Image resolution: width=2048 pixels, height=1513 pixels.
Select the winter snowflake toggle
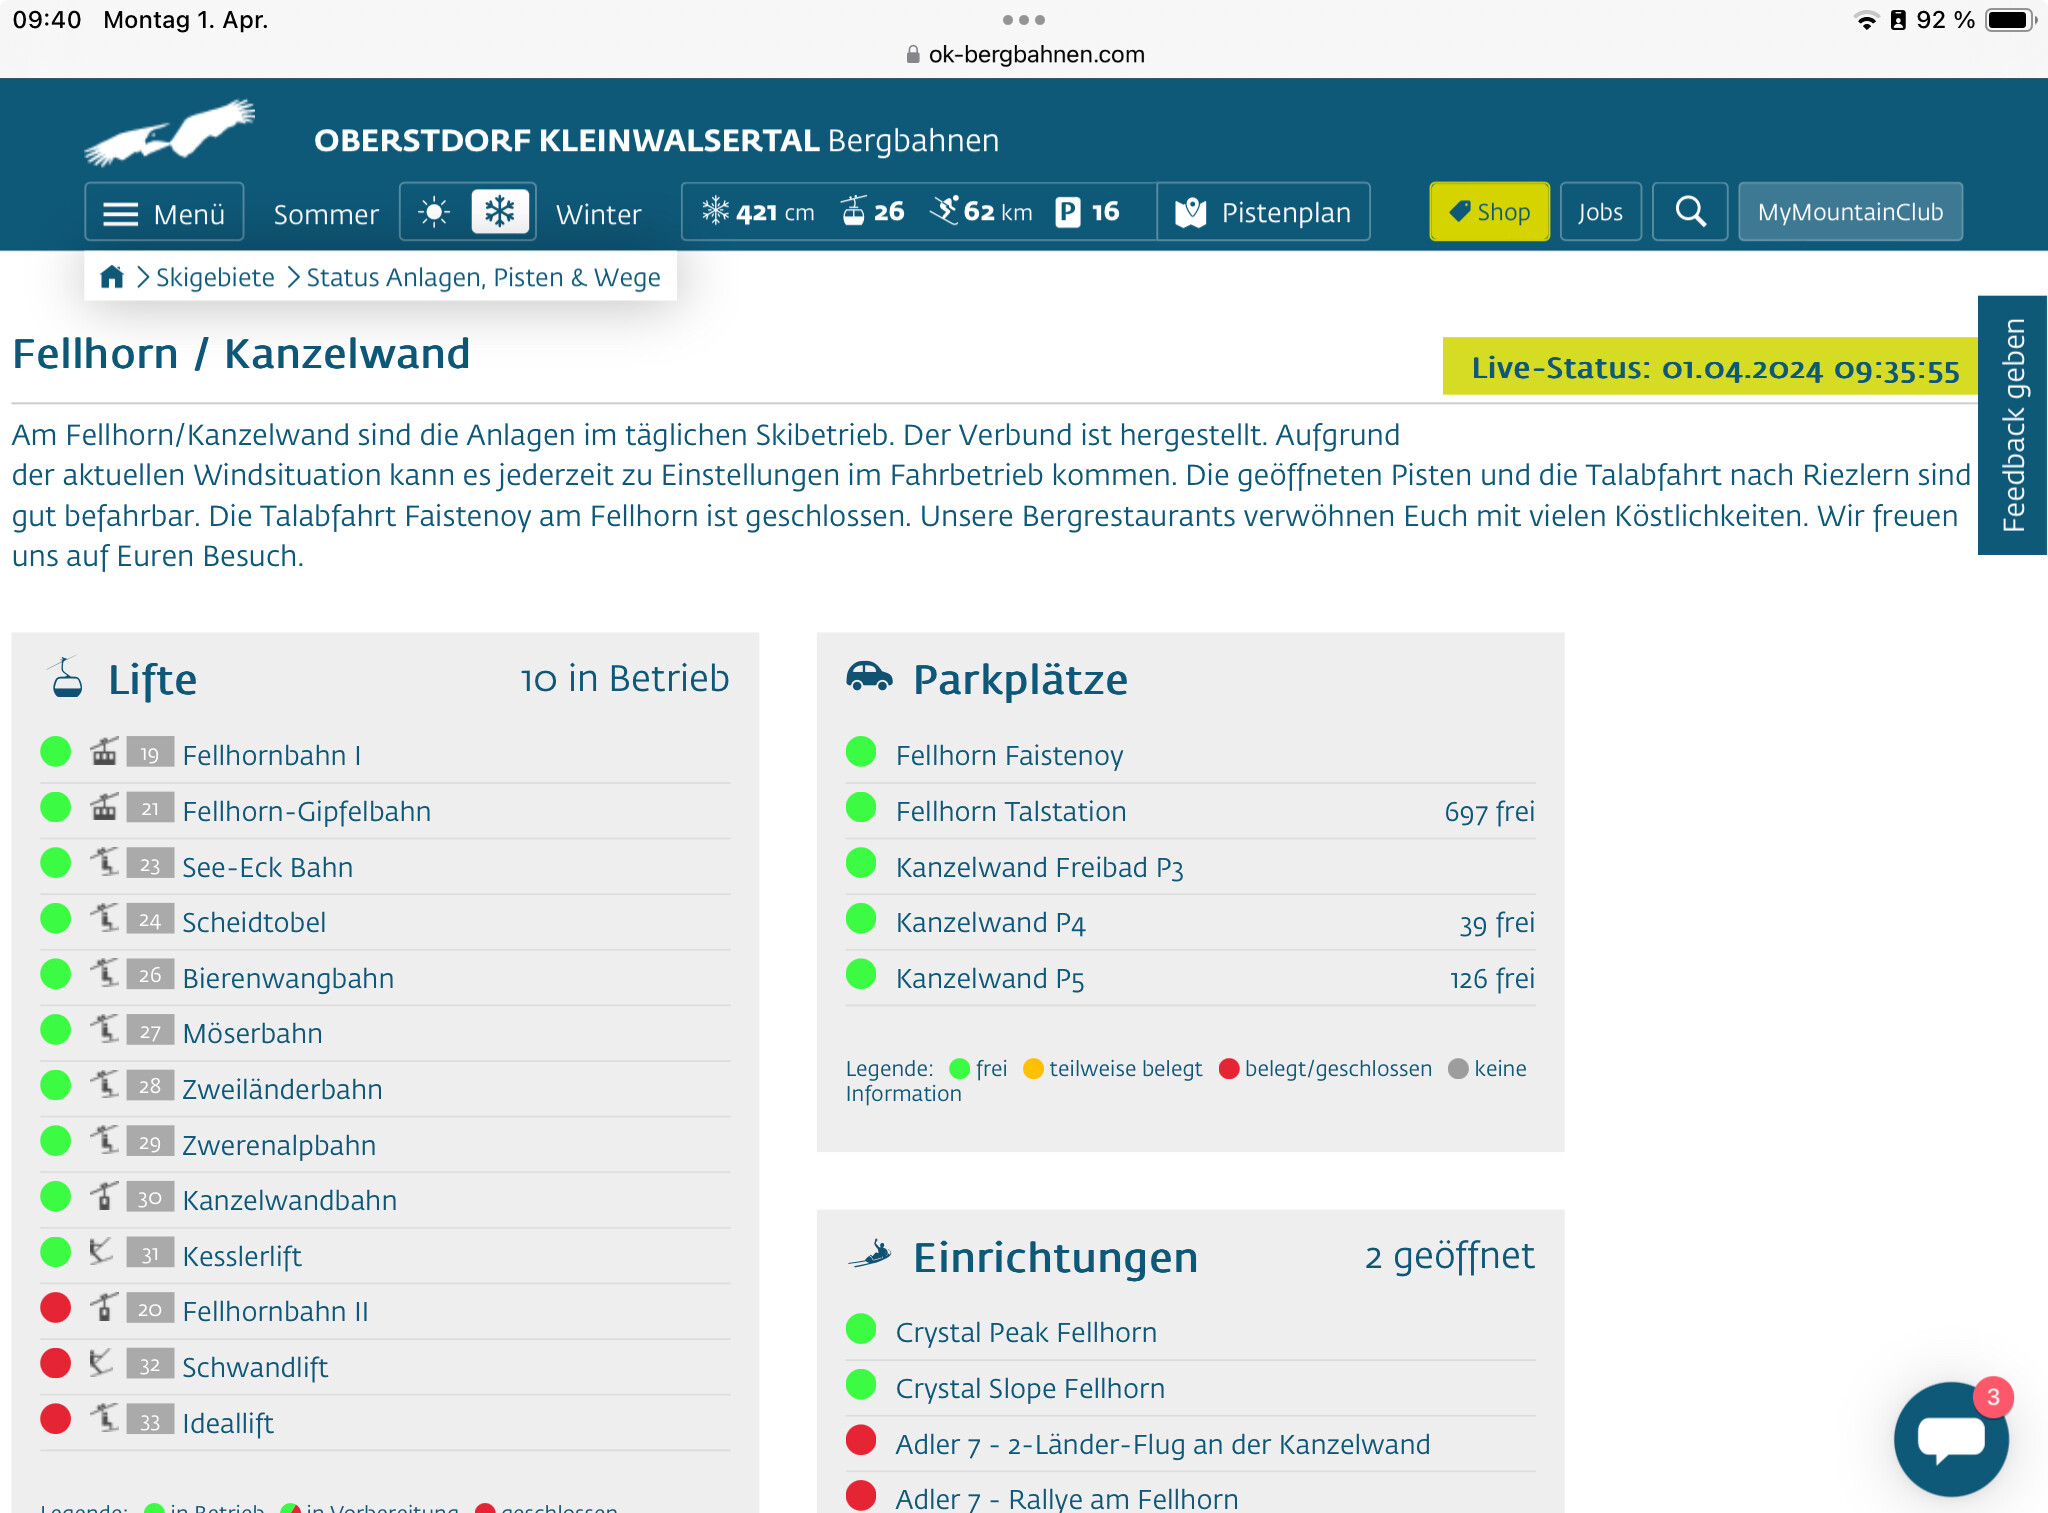click(499, 212)
